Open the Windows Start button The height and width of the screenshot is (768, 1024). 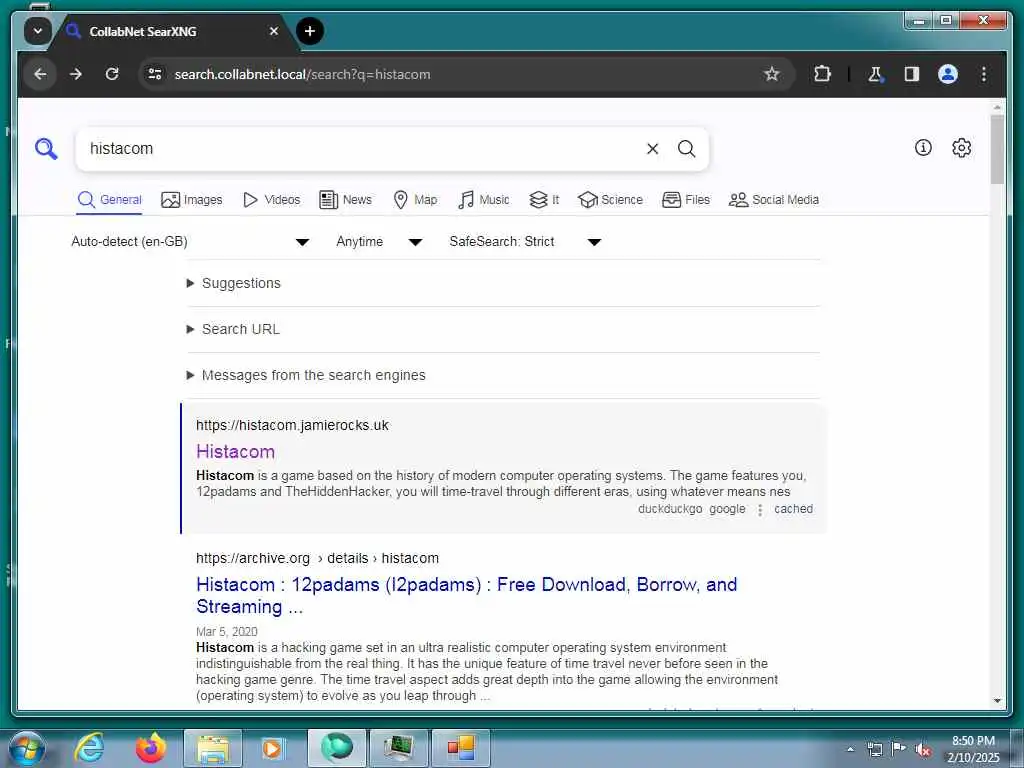point(26,748)
